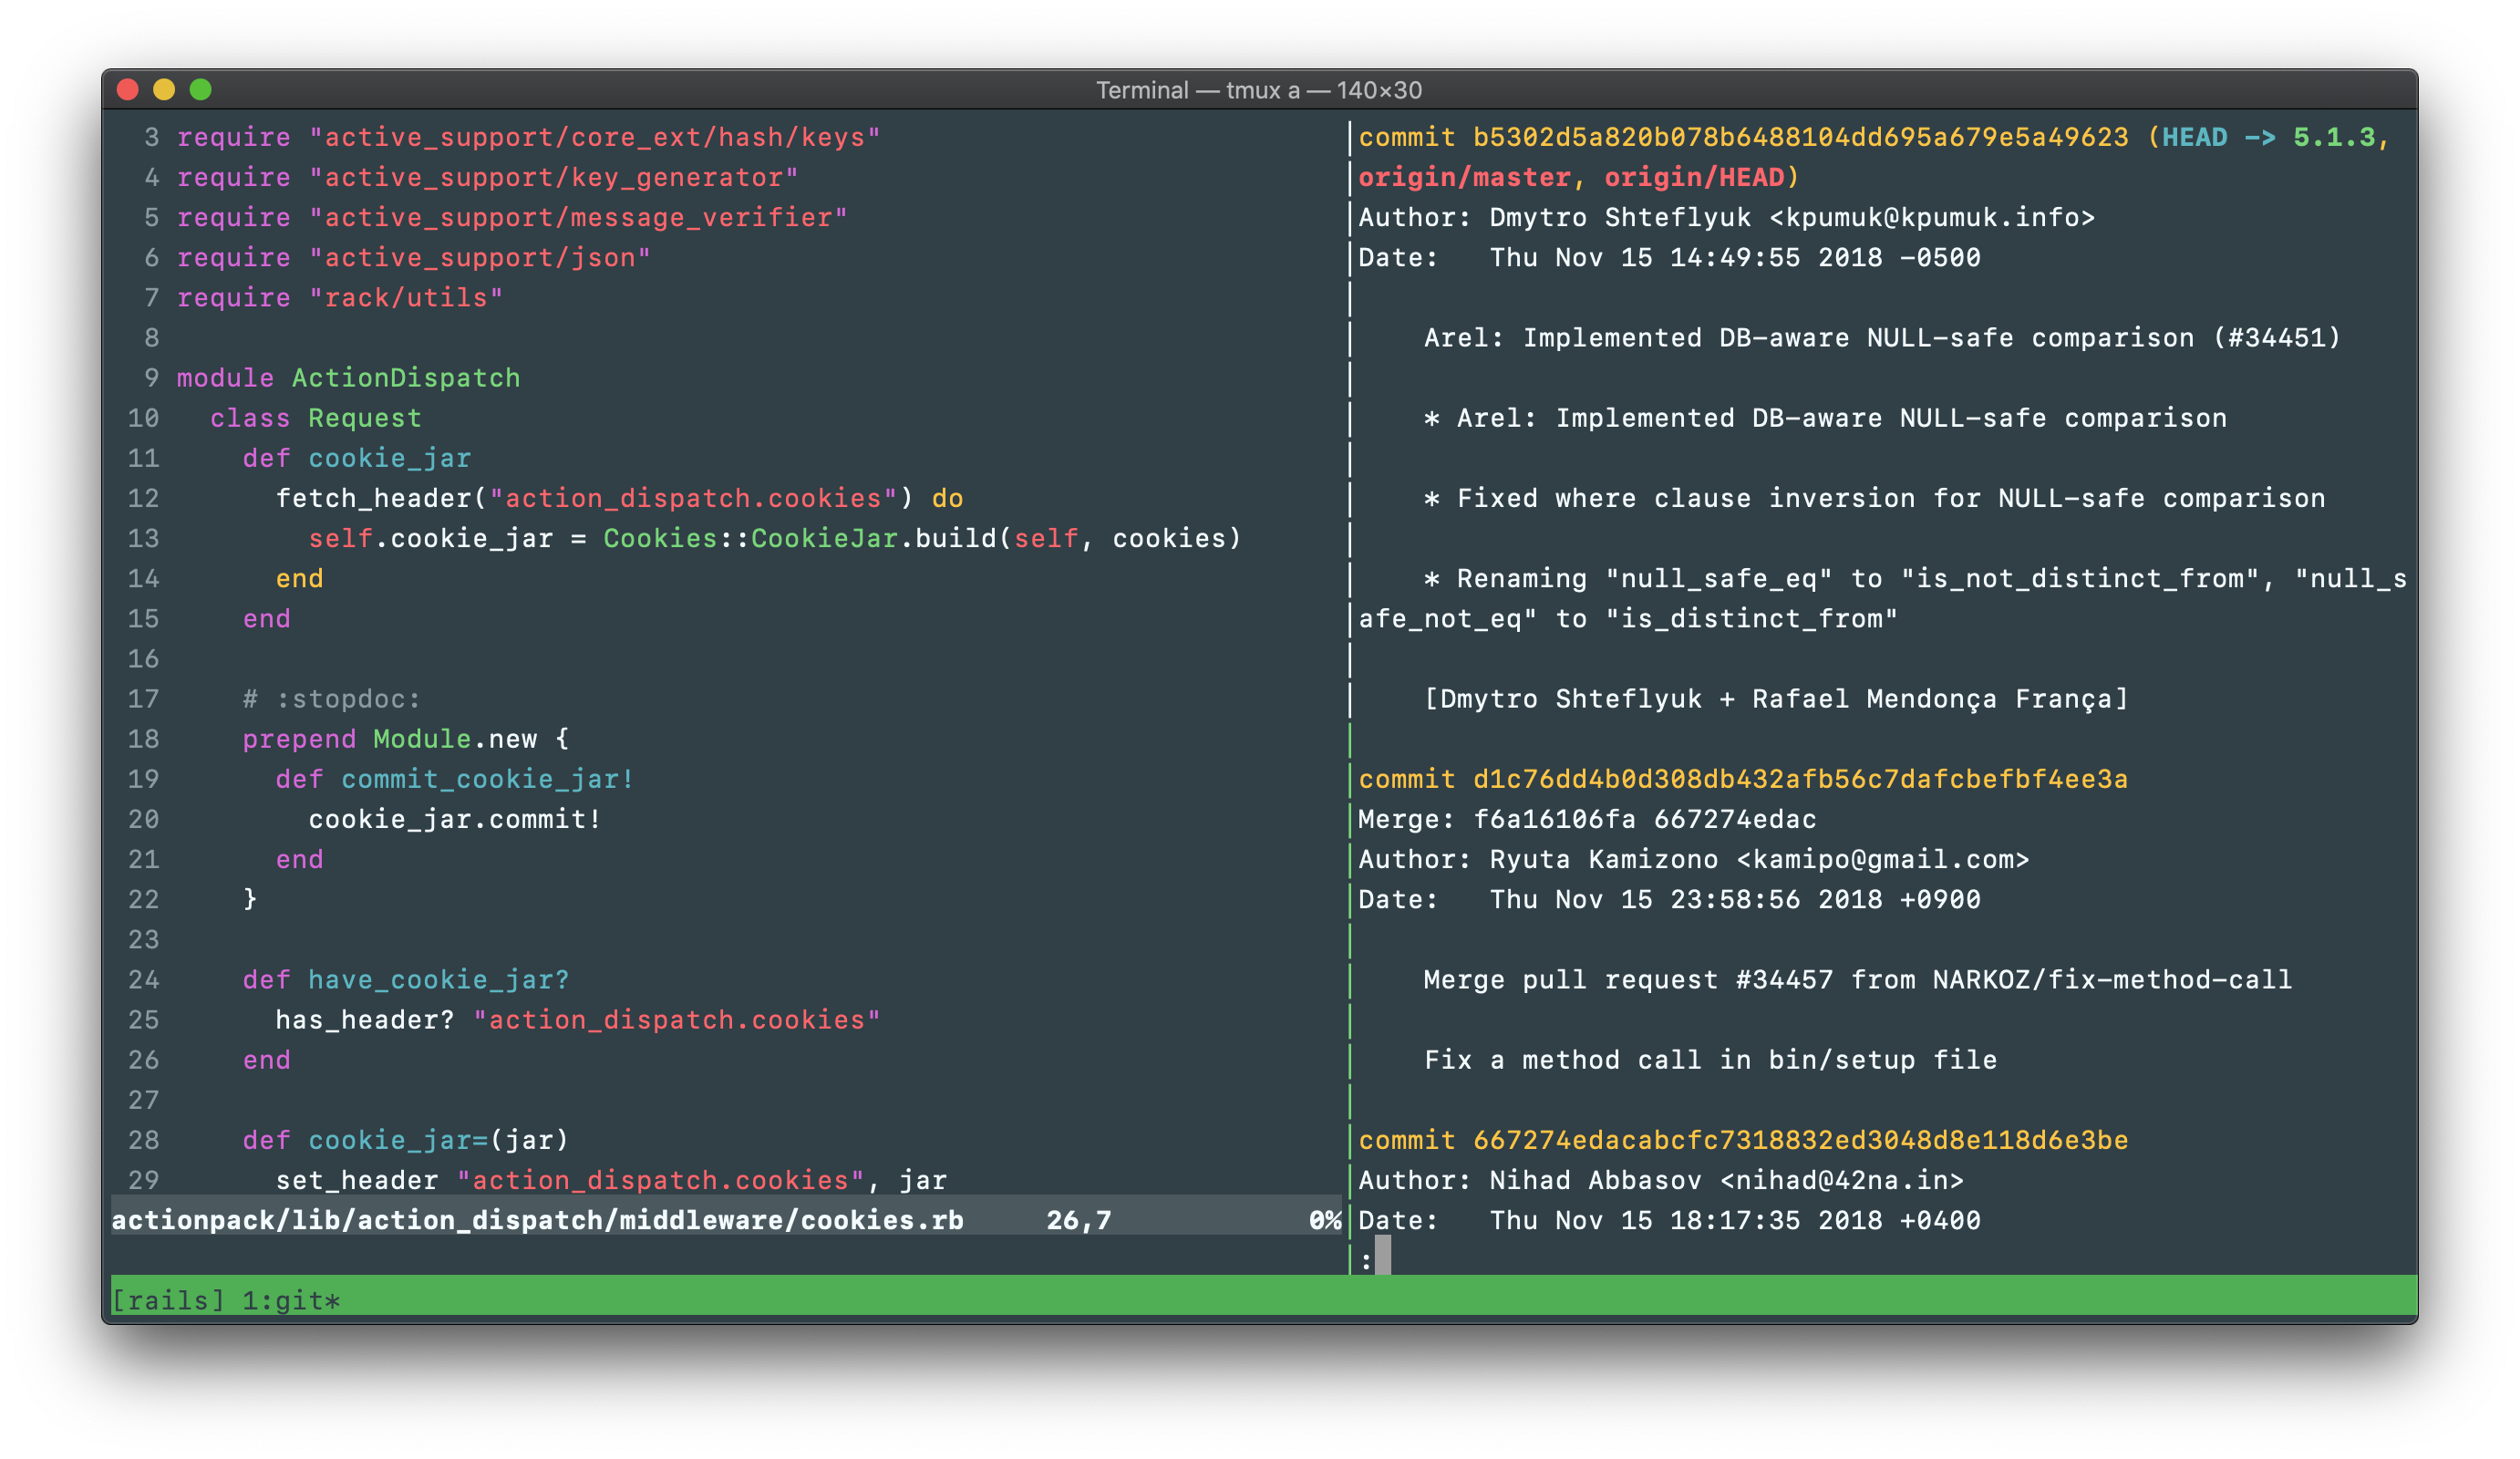
Task: Click commit hash b5302d5a820b078b6488104dd695a679e5a49623
Action: point(1800,137)
